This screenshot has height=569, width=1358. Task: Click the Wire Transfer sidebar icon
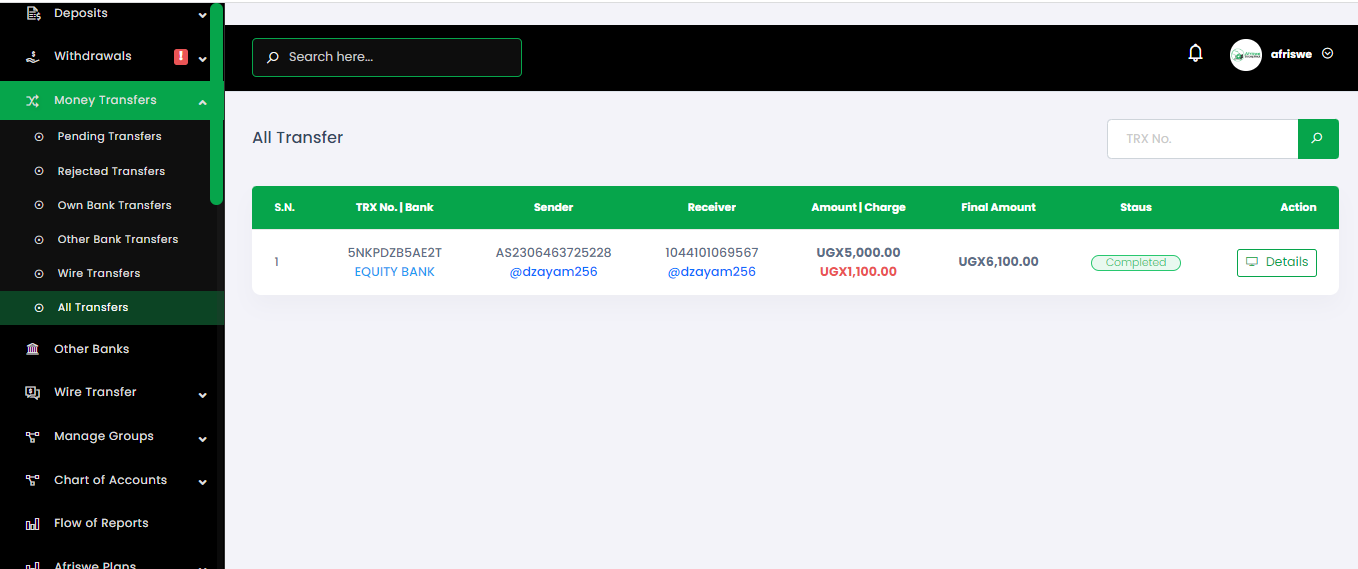point(33,392)
